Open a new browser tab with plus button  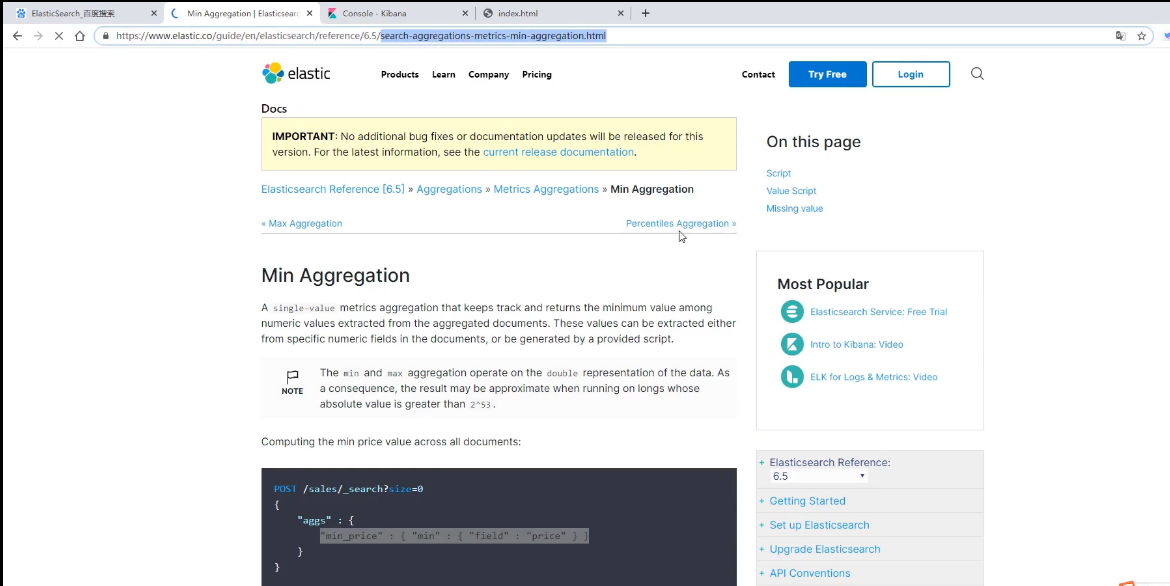coord(645,13)
